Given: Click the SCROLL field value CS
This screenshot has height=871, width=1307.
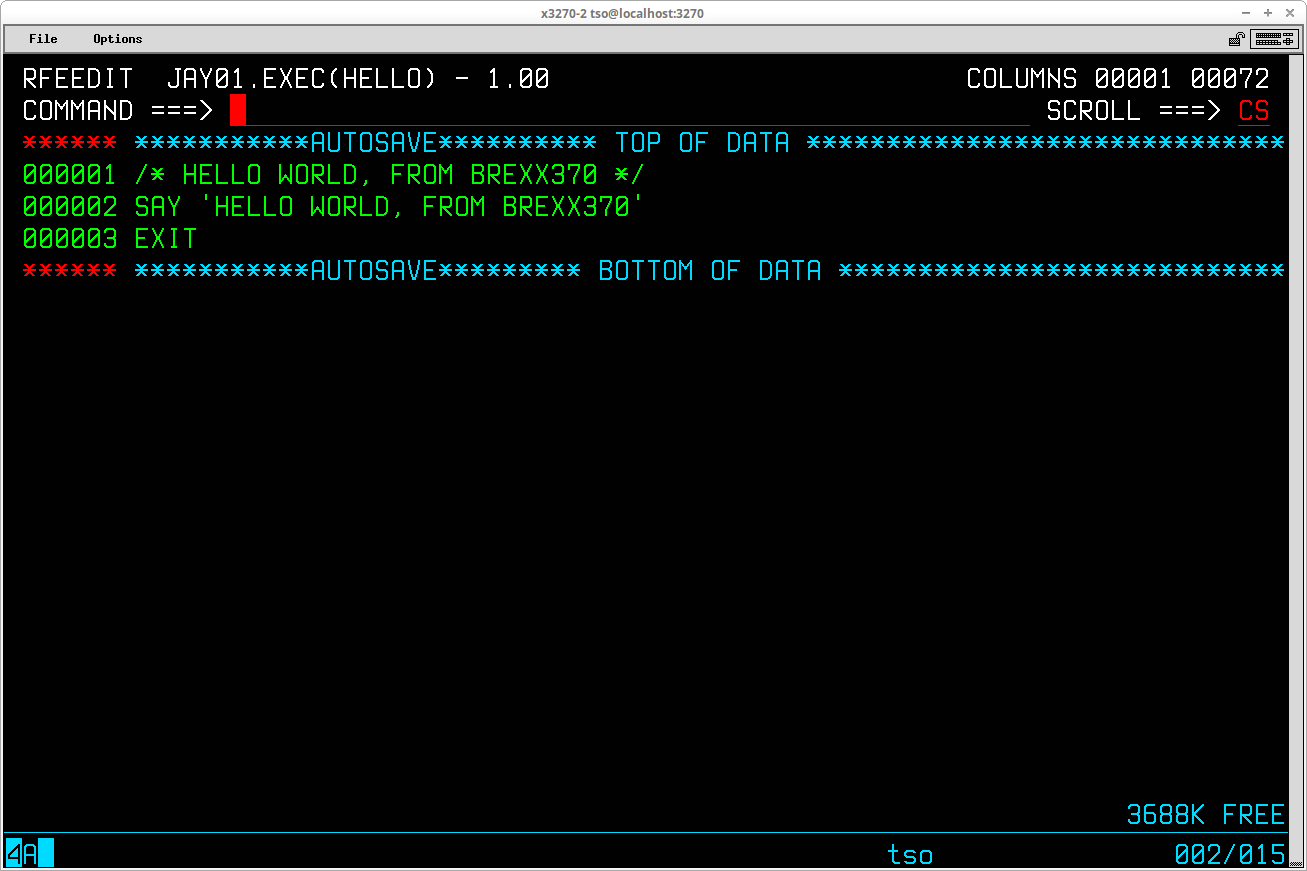Looking at the screenshot, I should point(1254,110).
